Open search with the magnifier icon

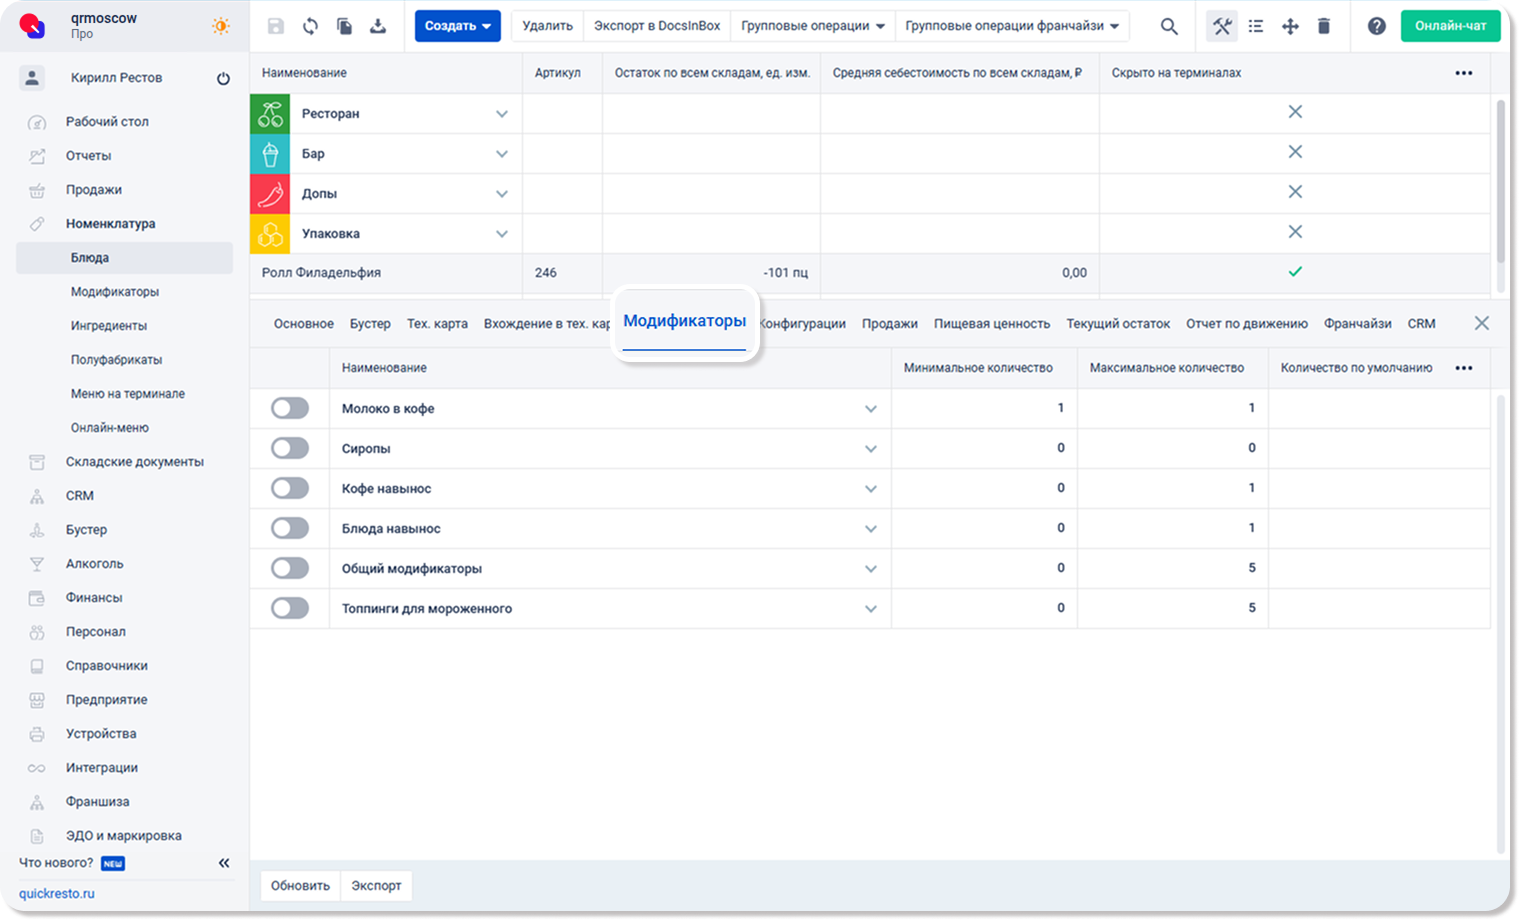1169,26
